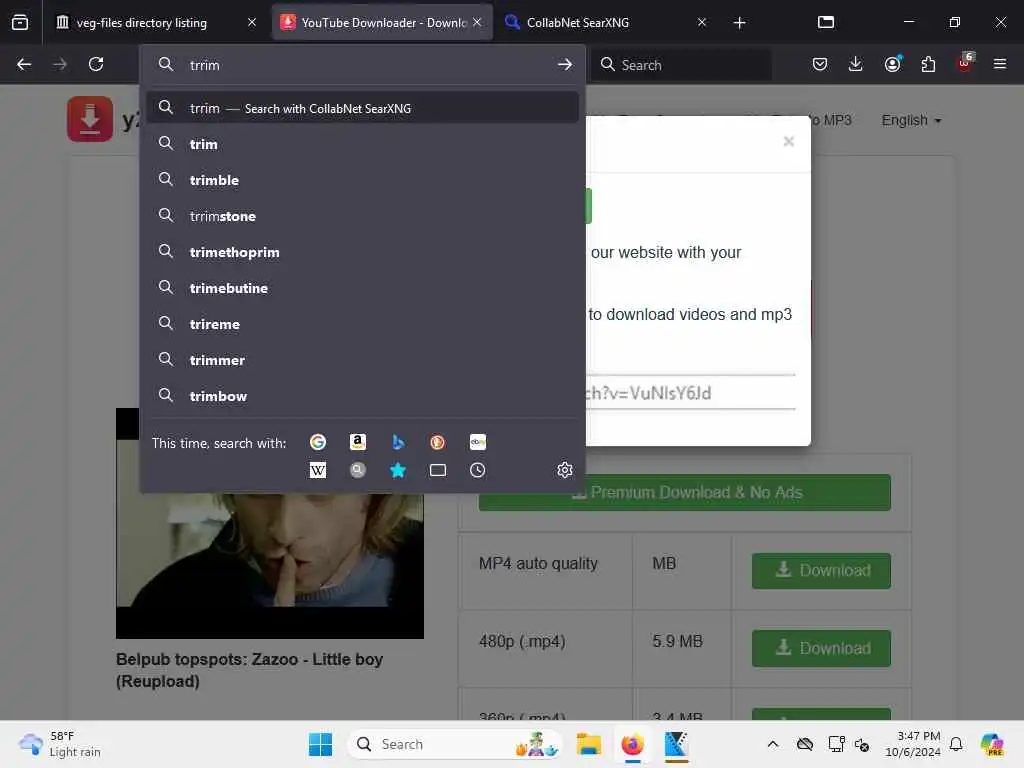Open the Pocket save icon

point(820,64)
